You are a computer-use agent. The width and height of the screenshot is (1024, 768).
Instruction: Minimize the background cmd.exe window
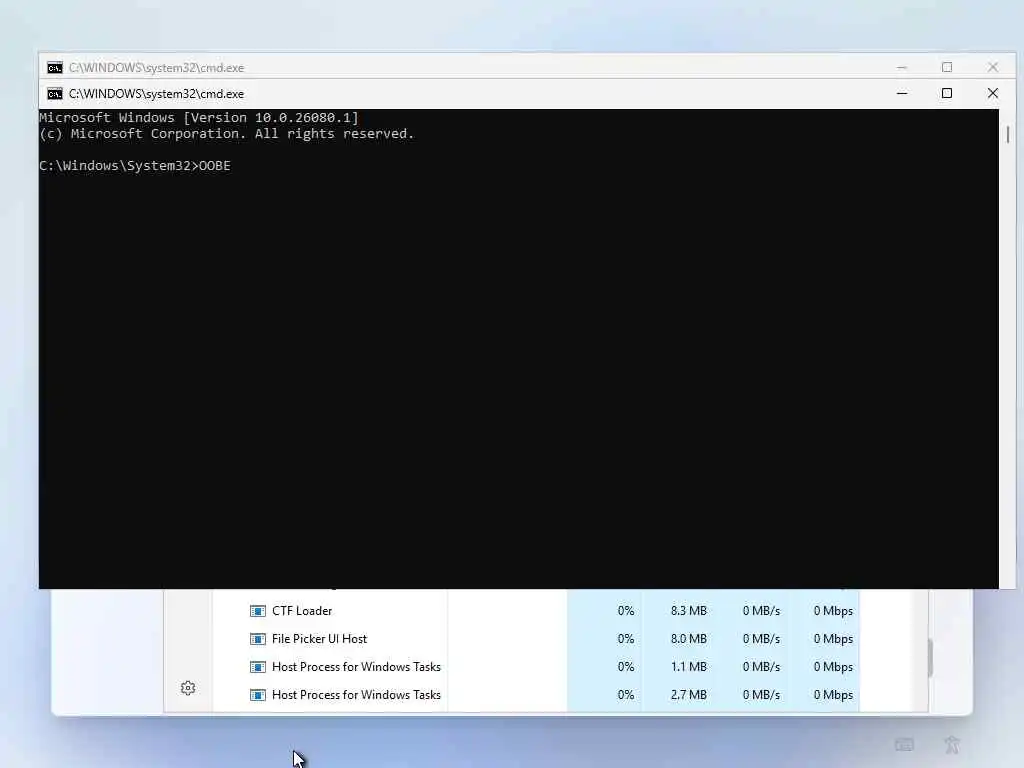902,67
